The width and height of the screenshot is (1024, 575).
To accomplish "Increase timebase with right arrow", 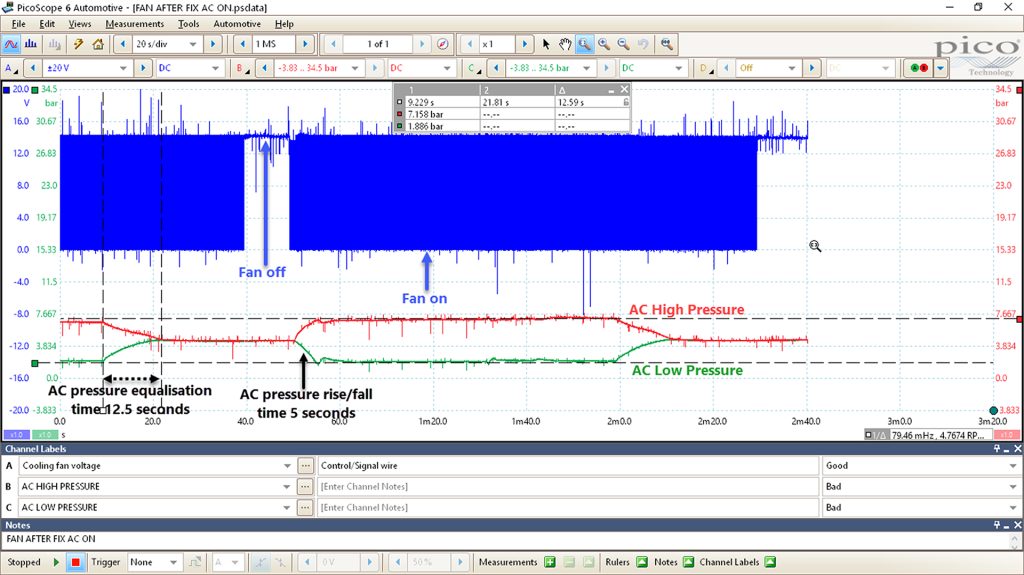I will (212, 44).
